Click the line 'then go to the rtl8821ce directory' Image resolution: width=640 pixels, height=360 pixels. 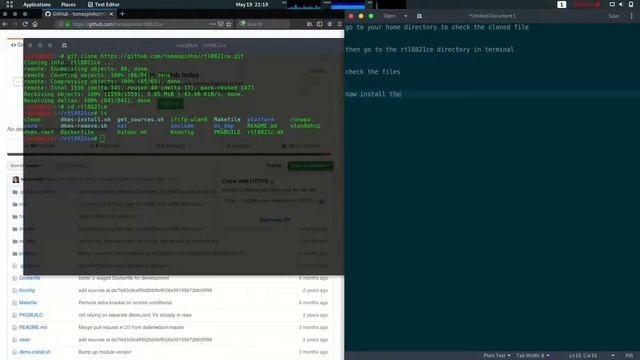(429, 49)
